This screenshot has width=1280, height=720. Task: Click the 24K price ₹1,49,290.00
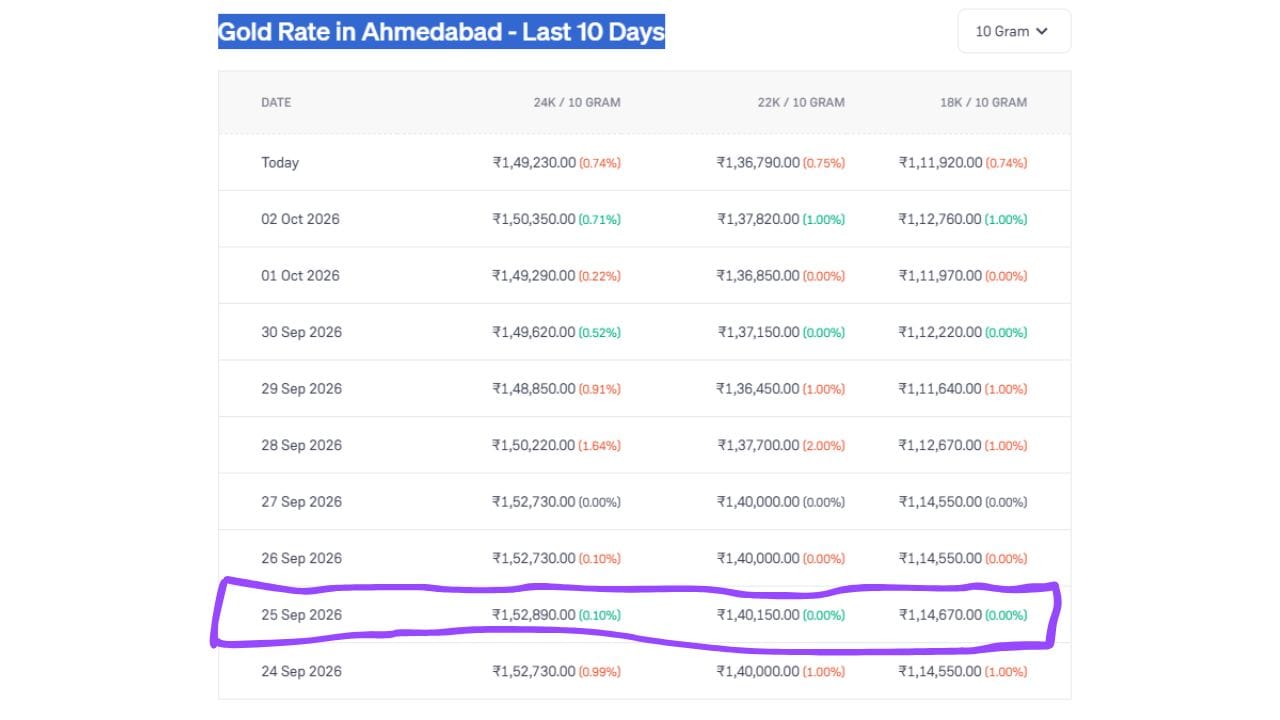click(x=534, y=276)
